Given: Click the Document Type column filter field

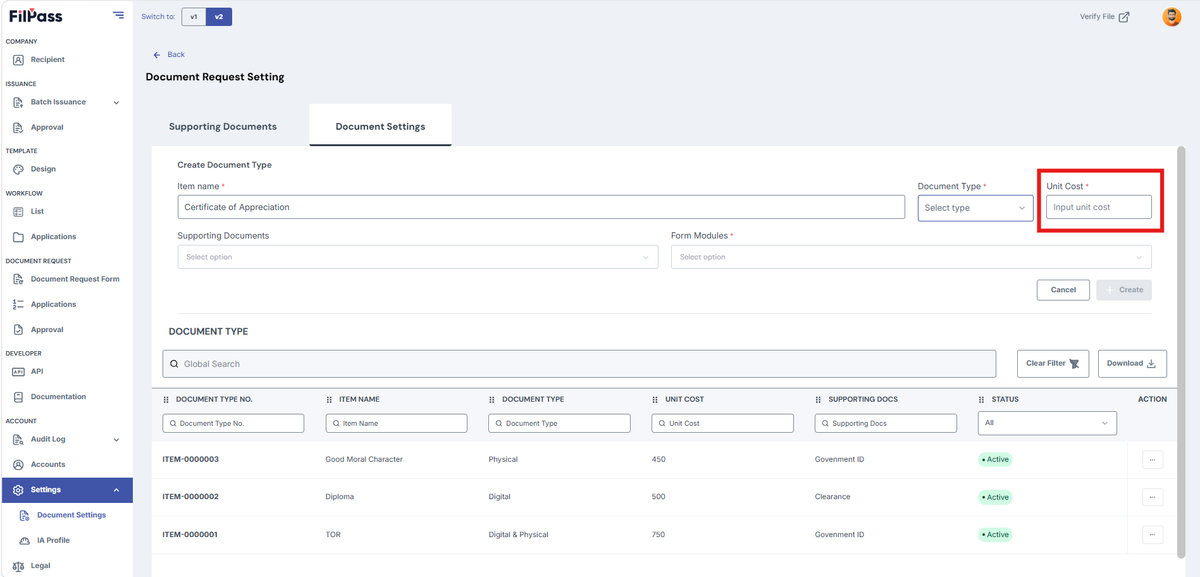Looking at the screenshot, I should pyautogui.click(x=559, y=424).
